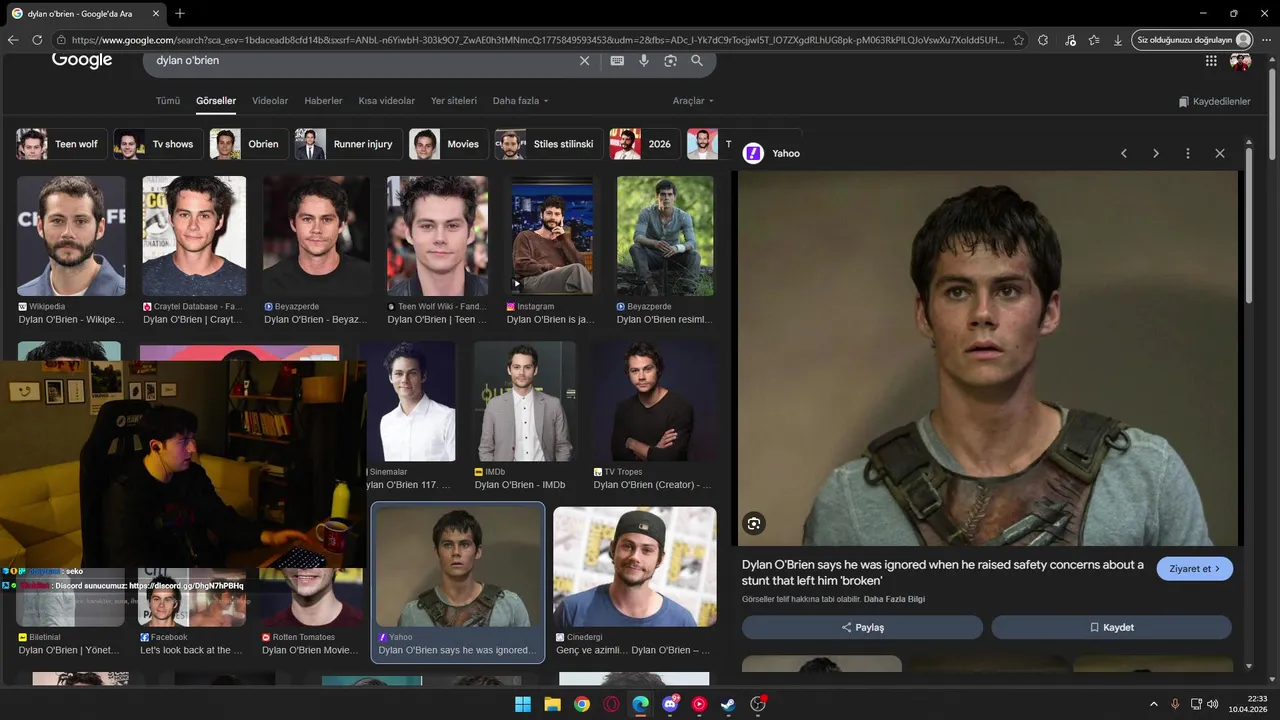The width and height of the screenshot is (1280, 720).
Task: Go to the Google homepage logo
Action: point(82,60)
